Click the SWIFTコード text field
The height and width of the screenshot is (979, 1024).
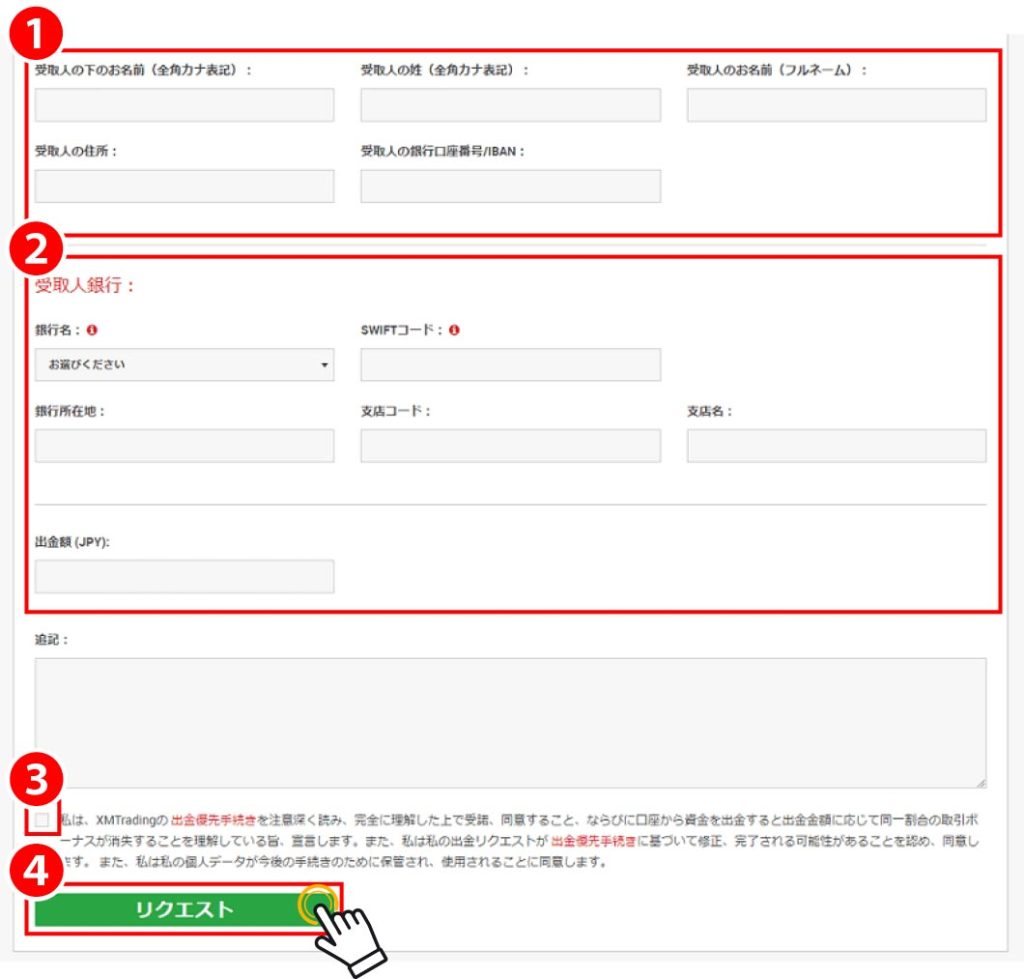pyautogui.click(x=510, y=365)
